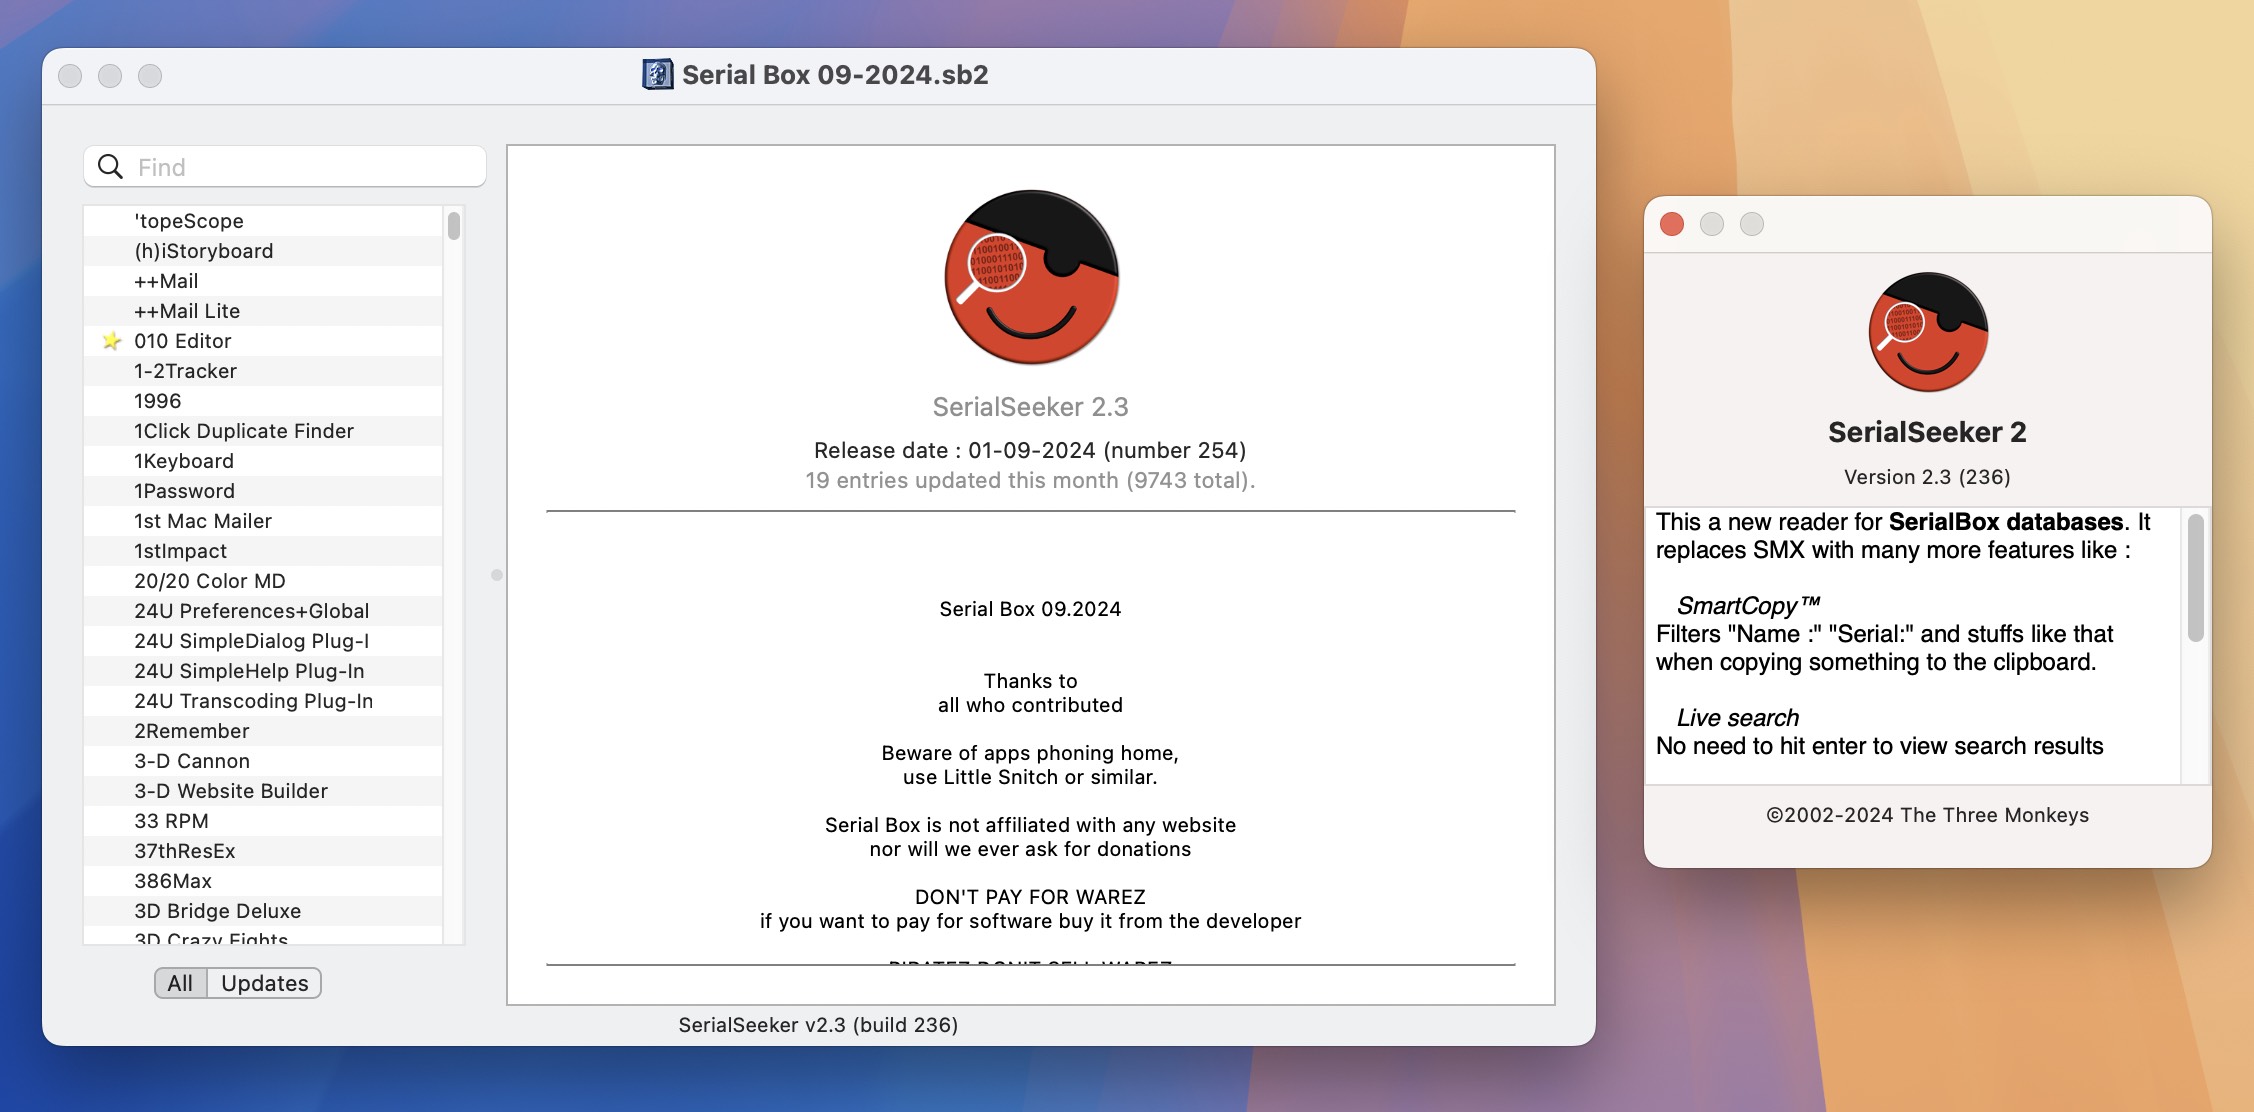The image size is (2254, 1112).
Task: Select the 386Max entry
Action: tap(264, 881)
